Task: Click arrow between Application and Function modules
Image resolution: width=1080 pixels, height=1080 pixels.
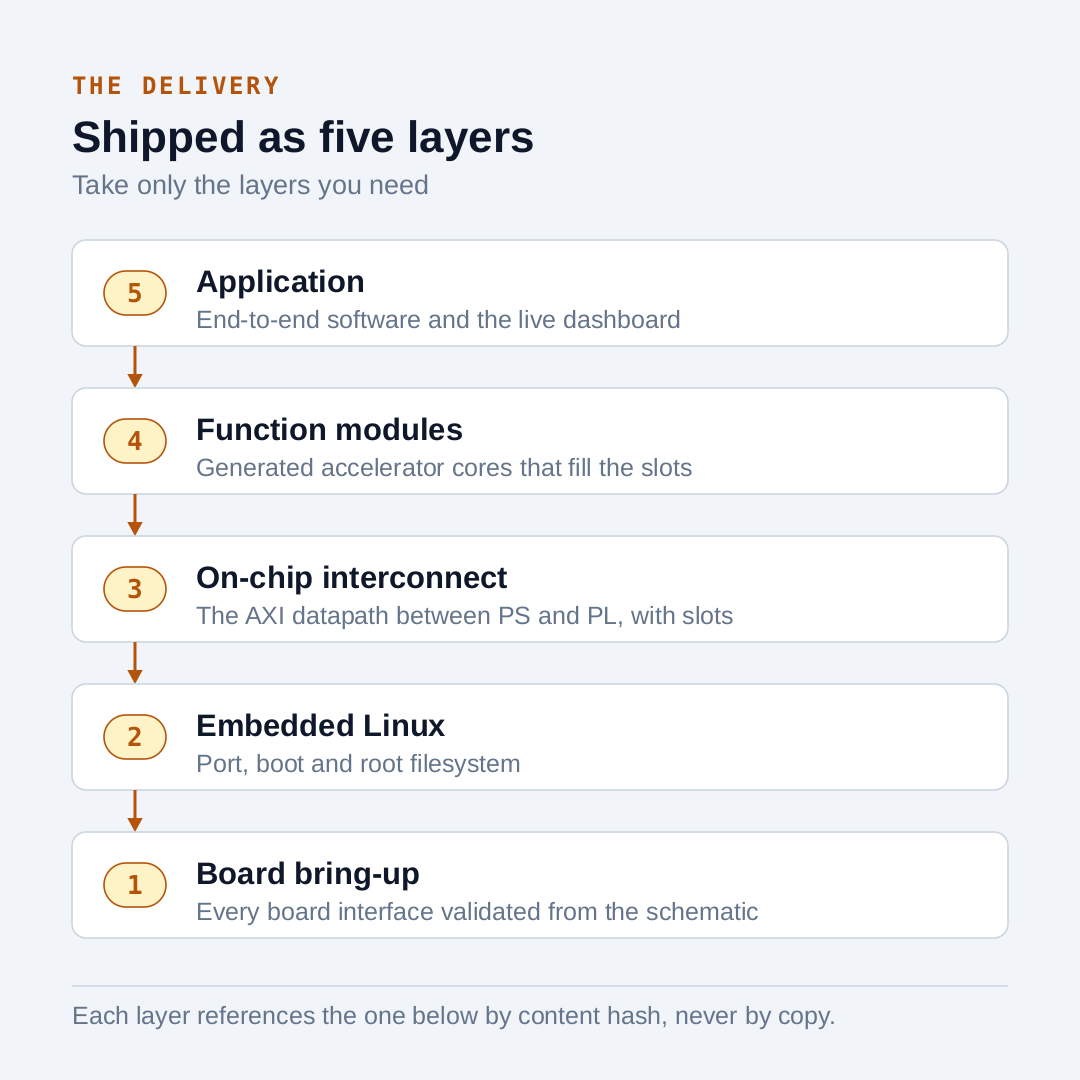Action: 135,367
